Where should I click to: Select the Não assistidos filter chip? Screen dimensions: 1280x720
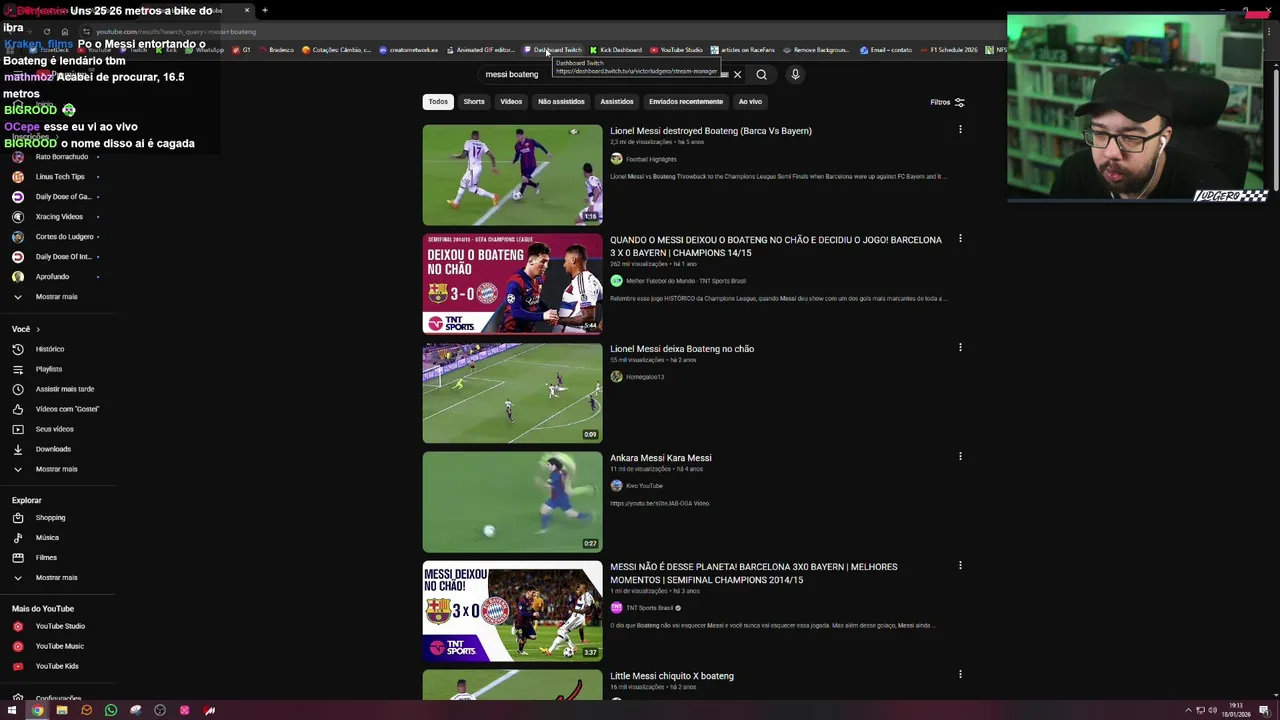click(561, 101)
